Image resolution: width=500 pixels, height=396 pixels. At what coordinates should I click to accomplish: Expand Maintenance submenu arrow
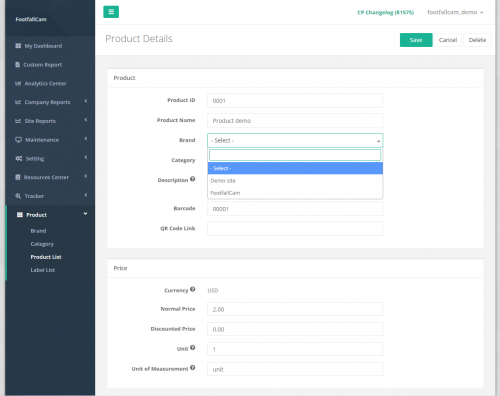[86, 138]
